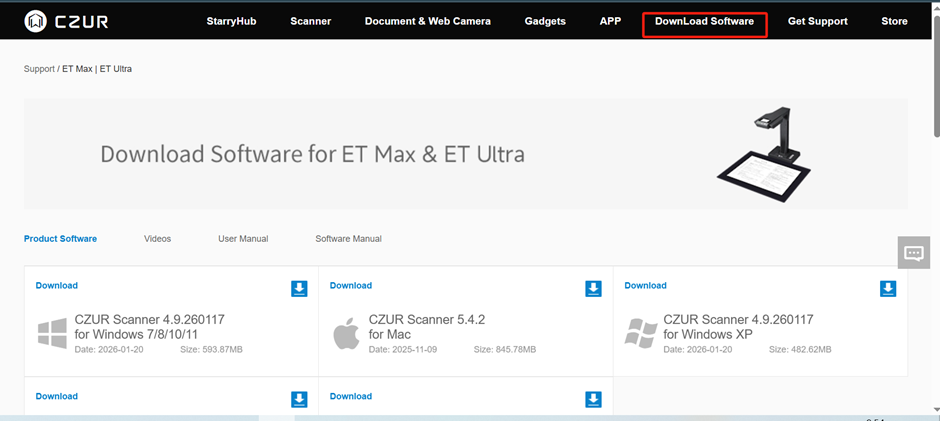The image size is (940, 421).
Task: Click download arrow icon for Mac version
Action: pyautogui.click(x=593, y=289)
